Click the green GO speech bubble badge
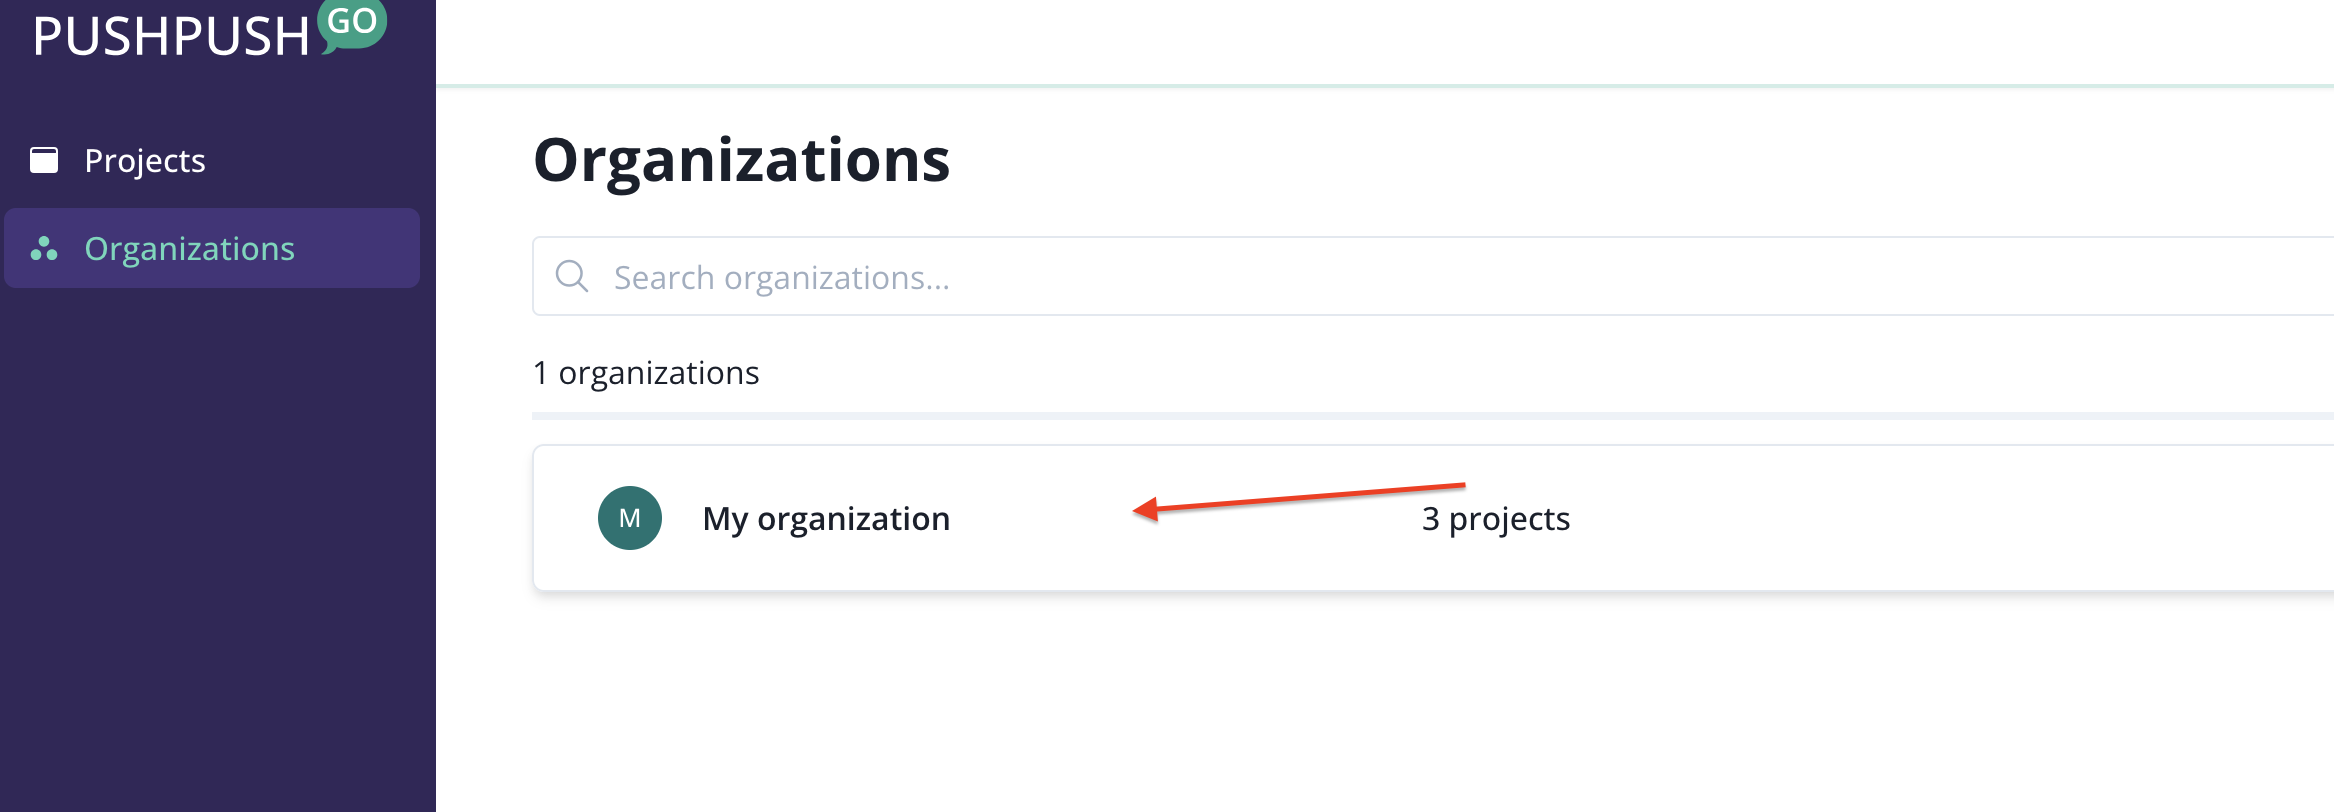 click(x=352, y=23)
